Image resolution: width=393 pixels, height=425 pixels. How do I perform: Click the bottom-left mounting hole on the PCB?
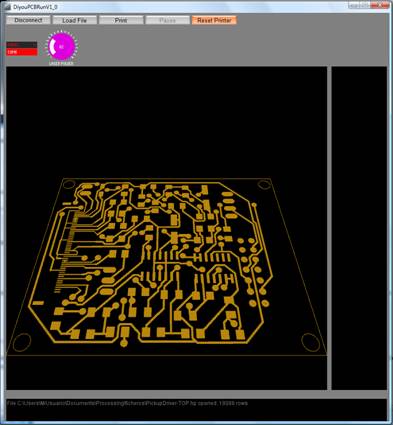pos(22,342)
